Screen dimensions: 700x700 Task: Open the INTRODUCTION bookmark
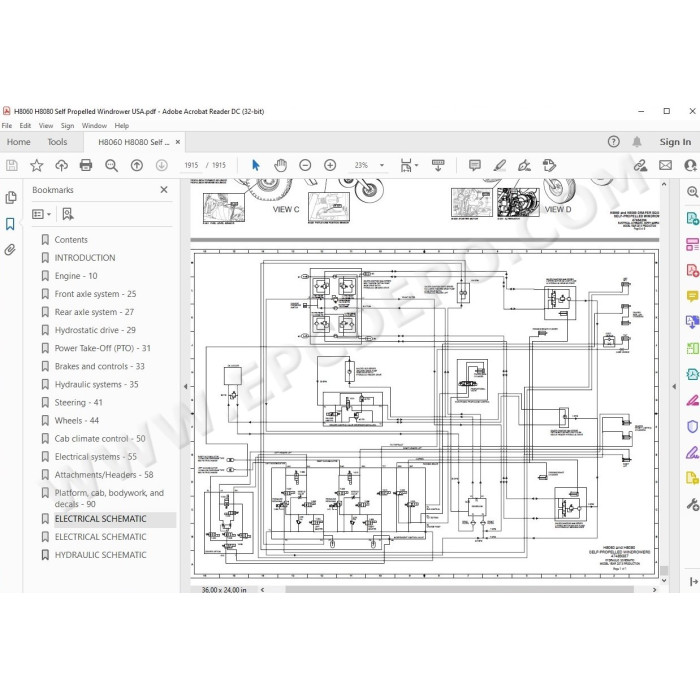pos(85,258)
